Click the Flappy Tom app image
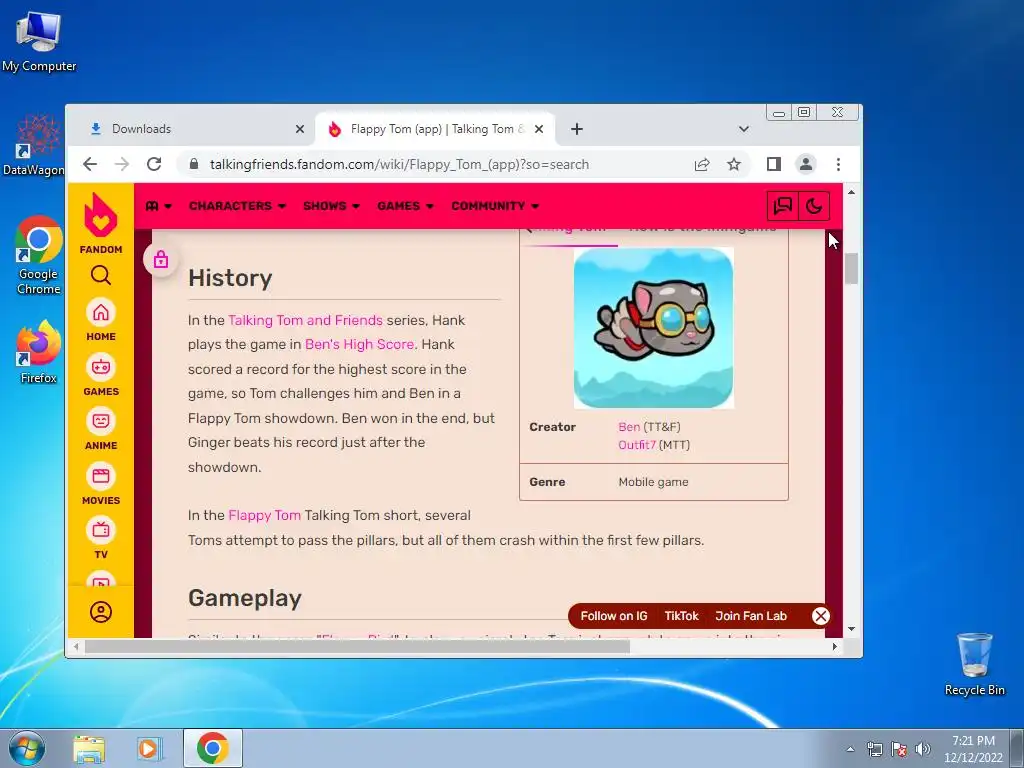The image size is (1024, 768). (x=654, y=328)
